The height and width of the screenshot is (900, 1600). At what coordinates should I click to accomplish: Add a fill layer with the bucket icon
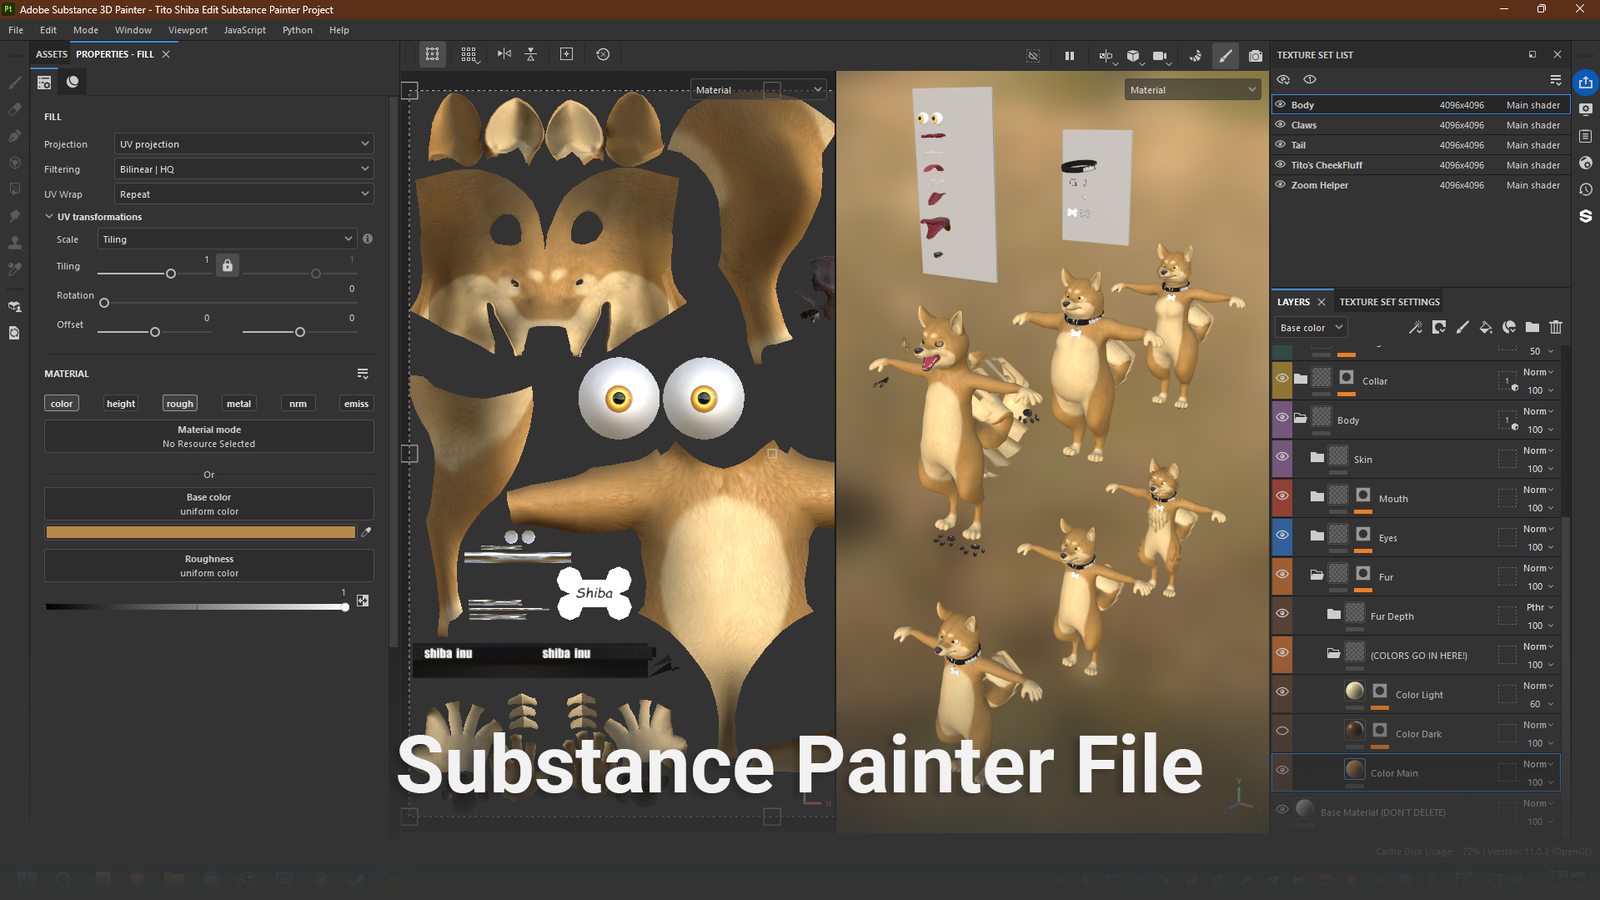click(1485, 327)
